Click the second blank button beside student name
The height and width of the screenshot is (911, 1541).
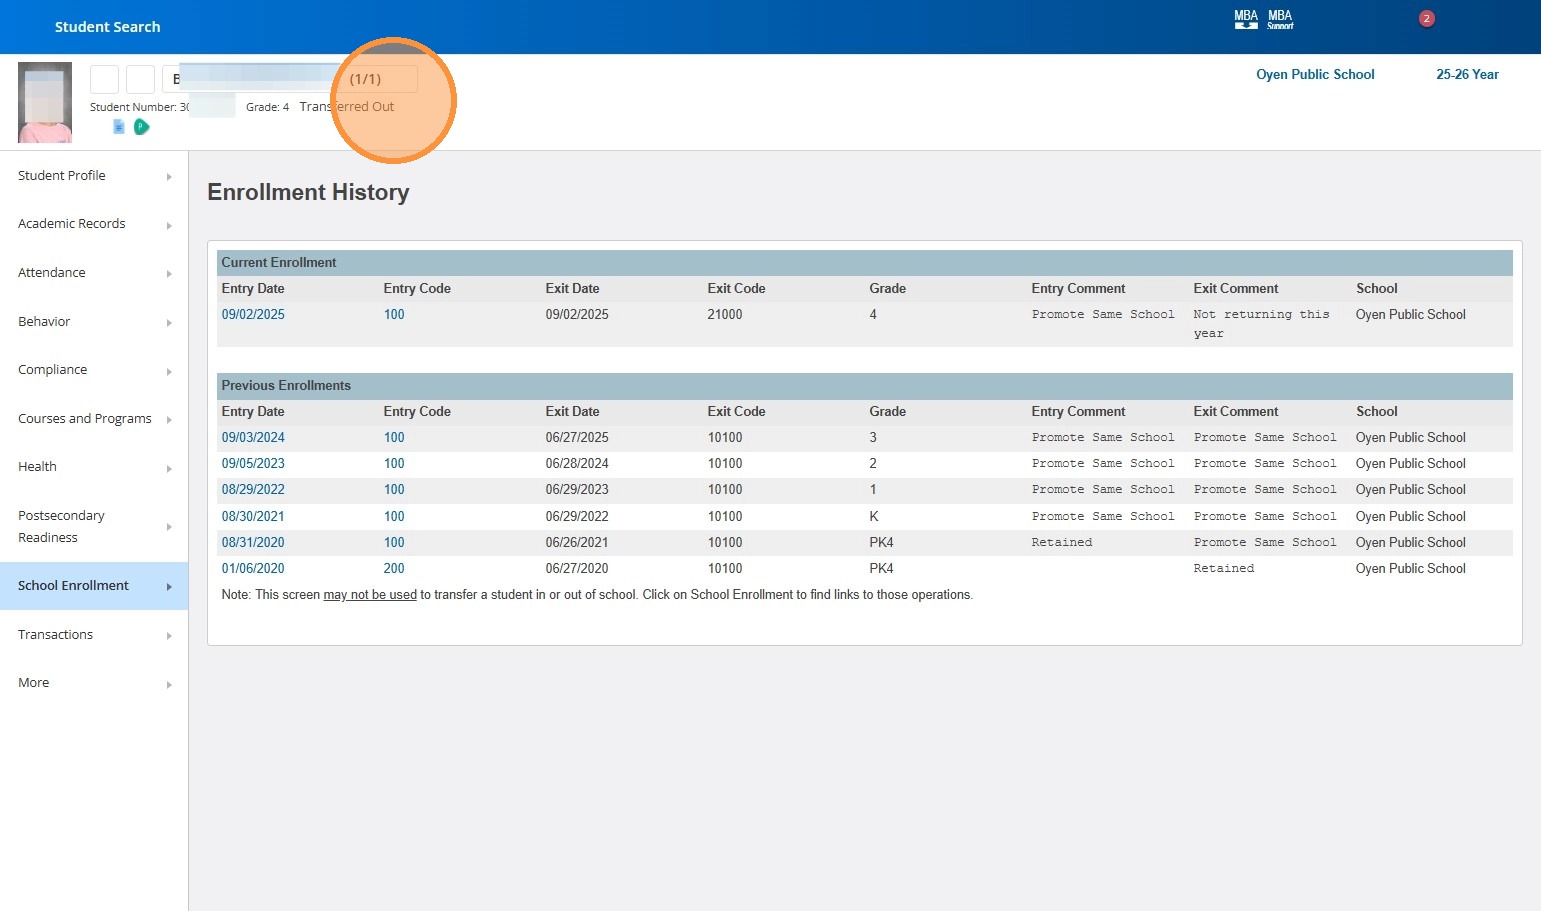(x=140, y=79)
